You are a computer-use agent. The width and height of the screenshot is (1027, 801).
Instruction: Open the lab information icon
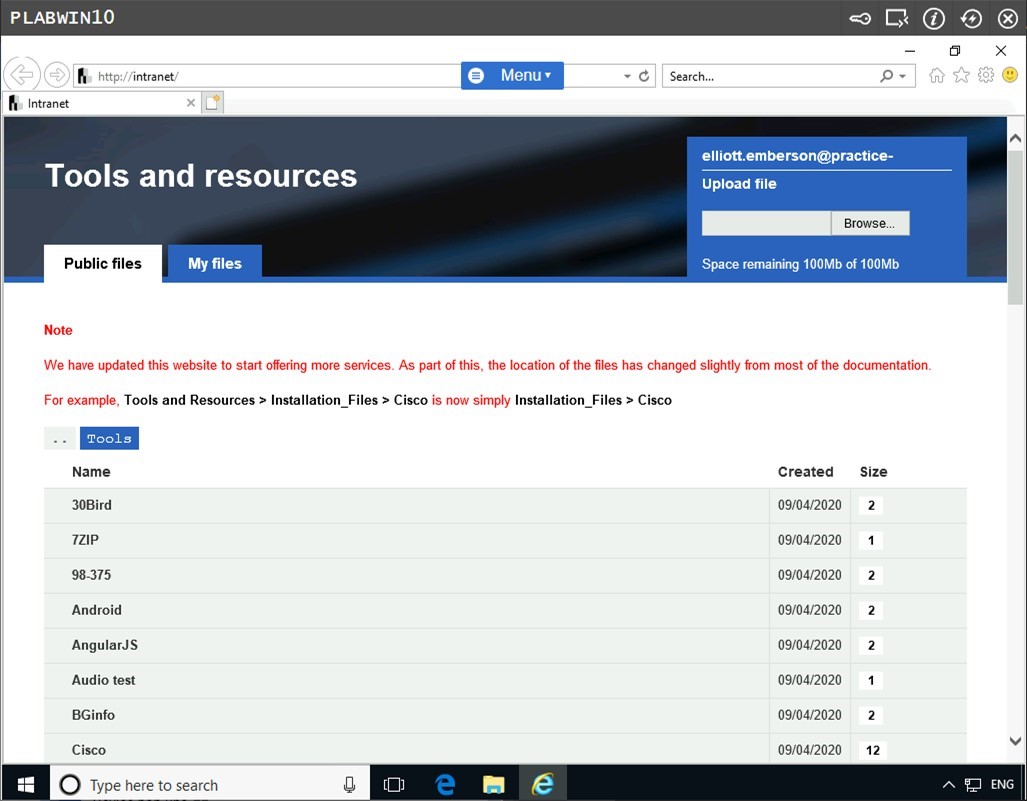(933, 18)
